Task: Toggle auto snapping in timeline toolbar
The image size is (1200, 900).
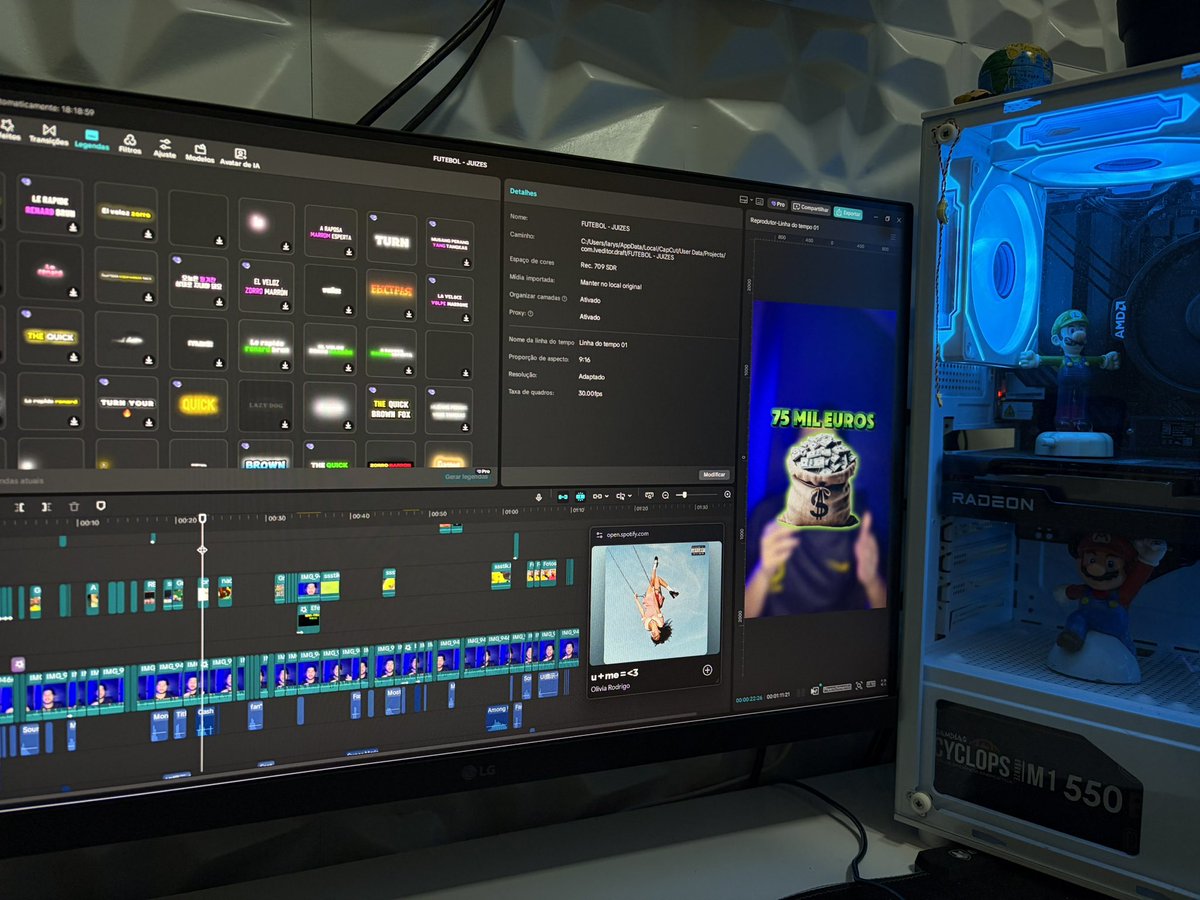Action: (x=581, y=496)
